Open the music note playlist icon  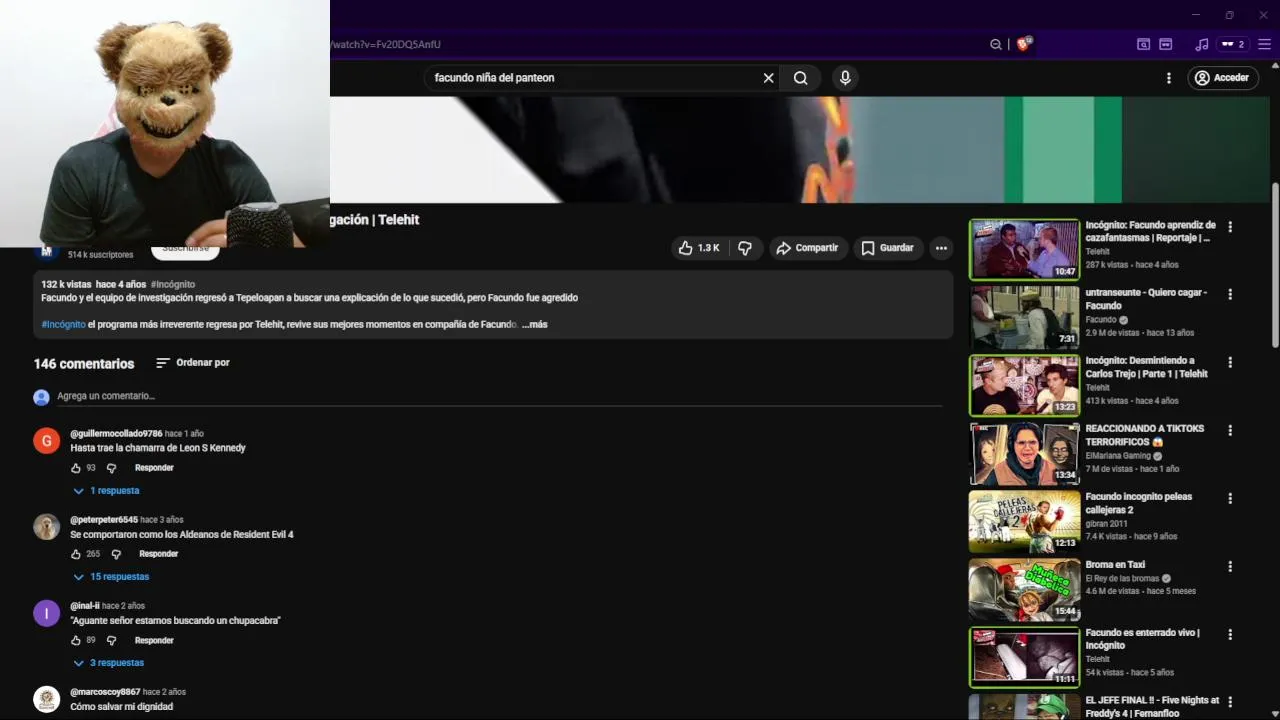coord(1202,44)
